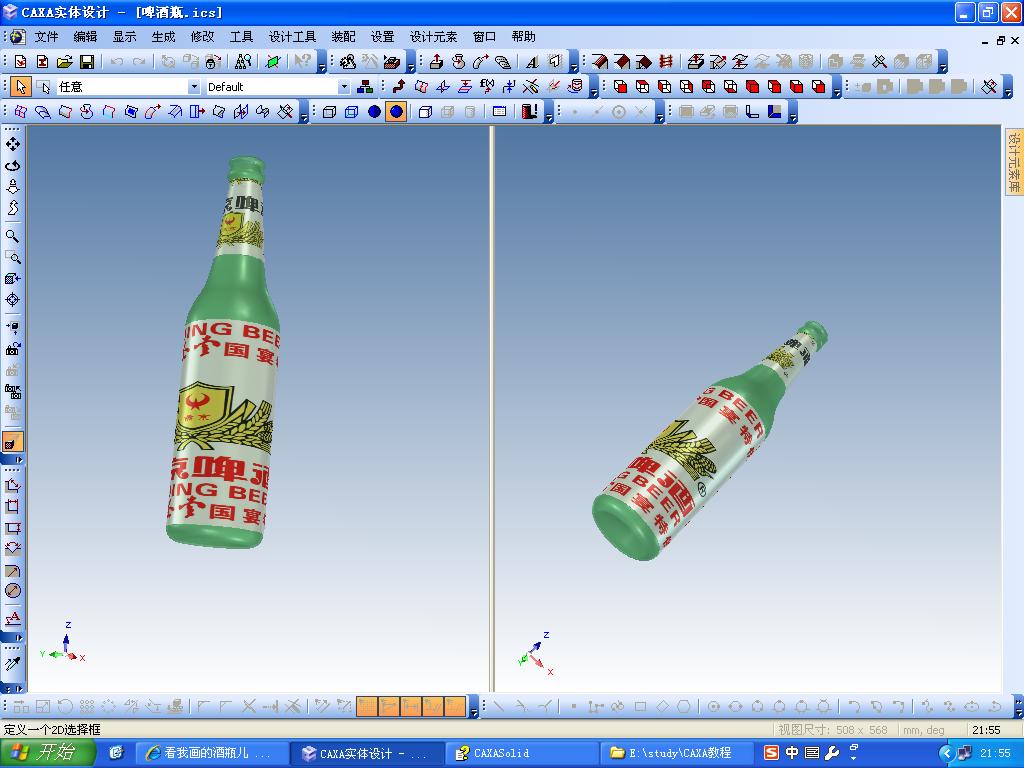Viewport: 1024px width, 768px height.
Task: Select the Zoom window tool
Action: pos(12,257)
